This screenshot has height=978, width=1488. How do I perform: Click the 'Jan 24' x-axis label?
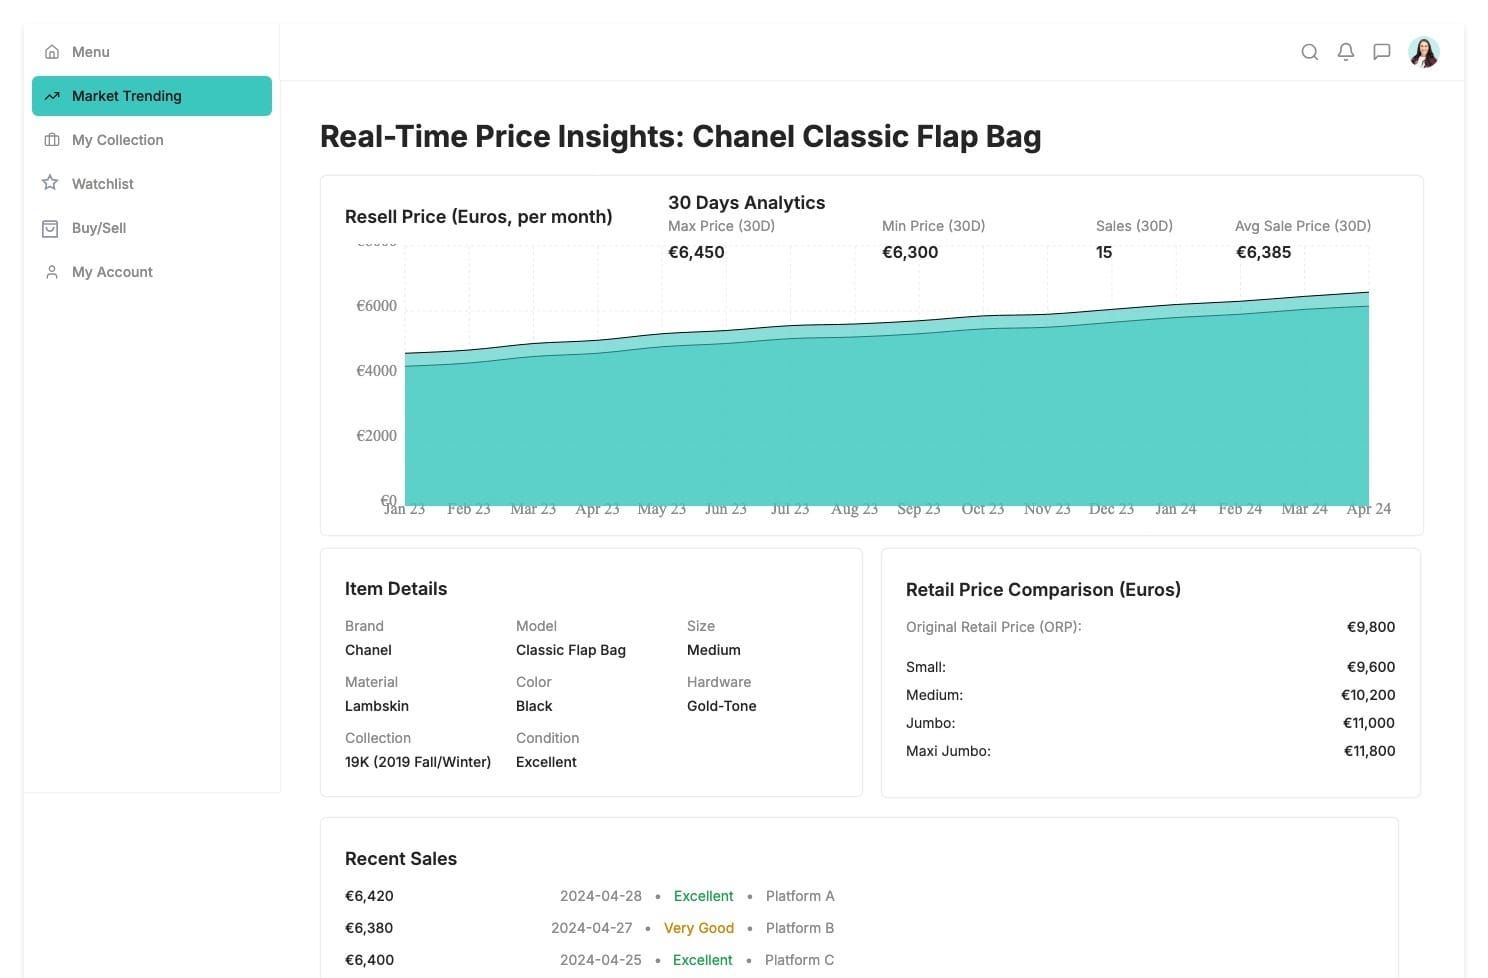pyautogui.click(x=1176, y=509)
